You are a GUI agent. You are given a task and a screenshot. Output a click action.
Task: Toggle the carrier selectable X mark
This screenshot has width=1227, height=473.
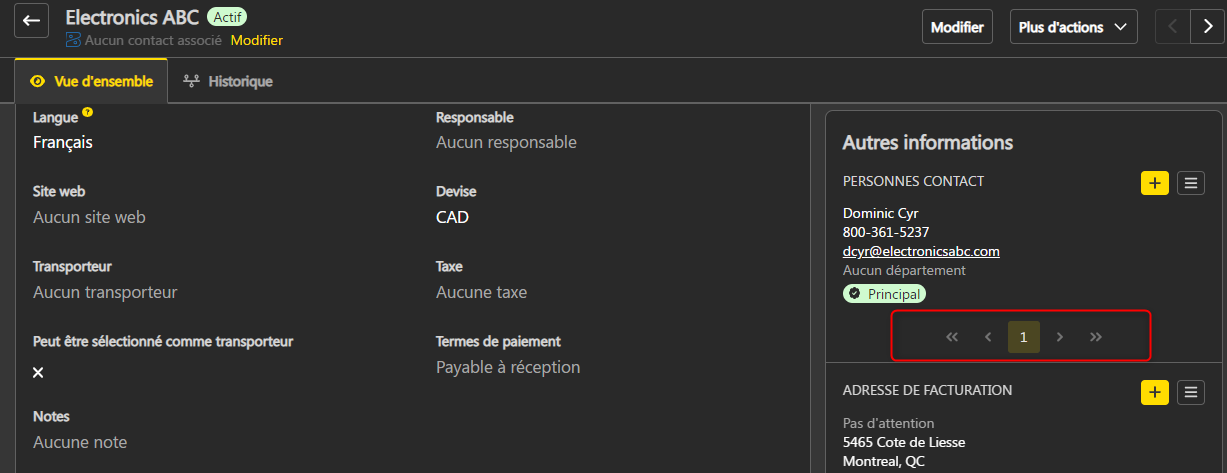coord(38,372)
